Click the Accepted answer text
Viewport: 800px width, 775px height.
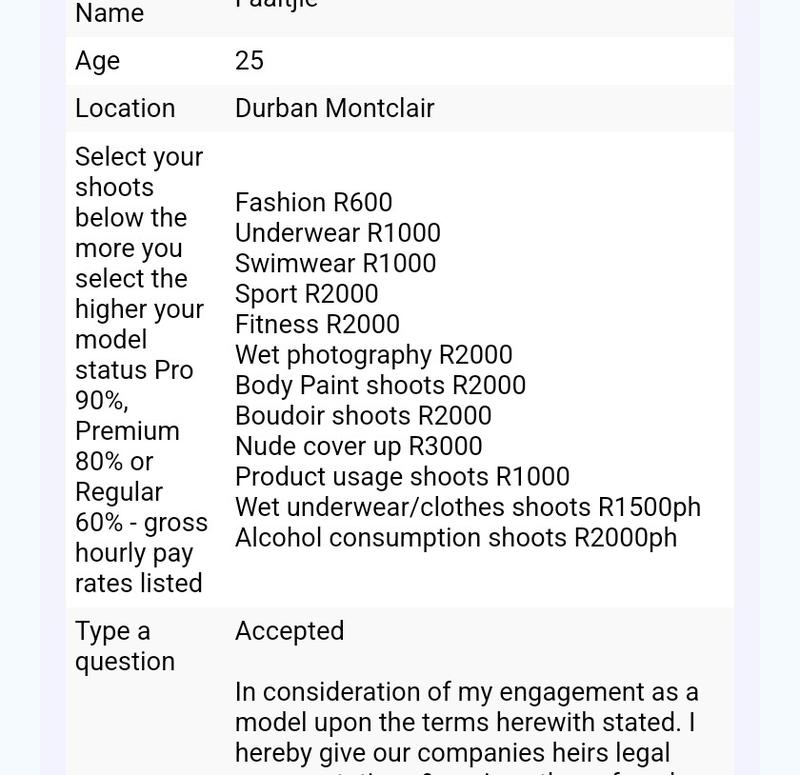click(x=289, y=631)
